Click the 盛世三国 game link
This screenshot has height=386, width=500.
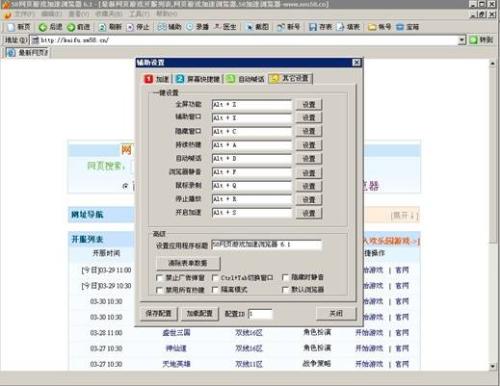176,333
